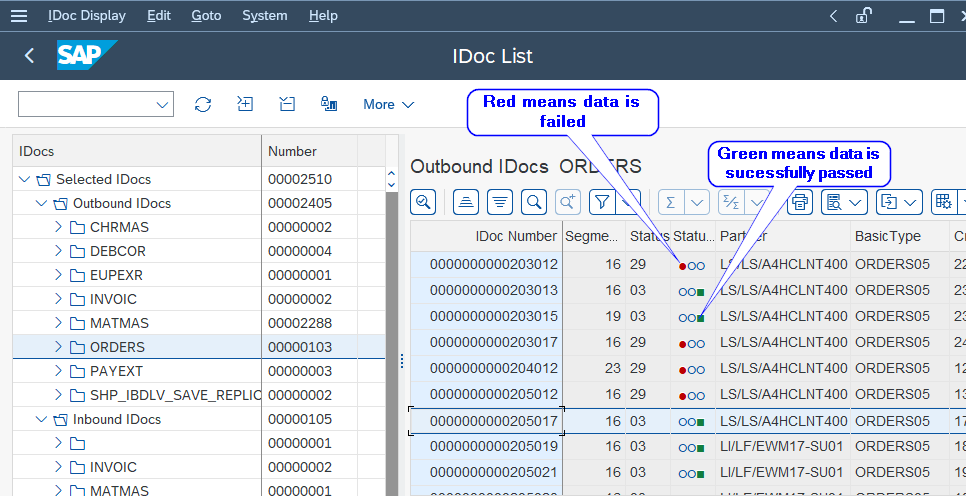
Task: Open the More toolbar dropdown
Action: tap(389, 105)
